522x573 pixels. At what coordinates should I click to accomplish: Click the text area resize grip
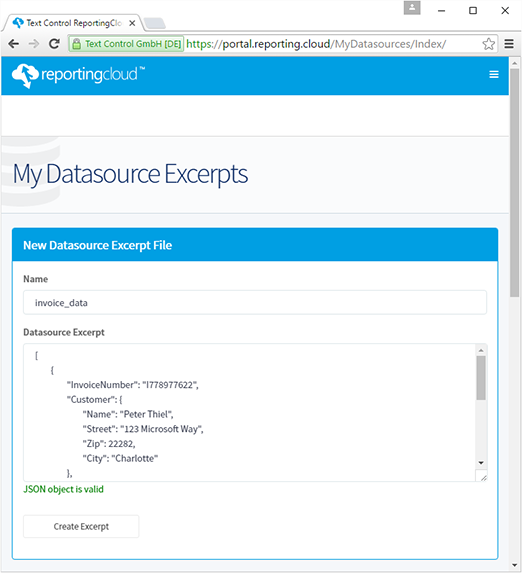pos(483,477)
